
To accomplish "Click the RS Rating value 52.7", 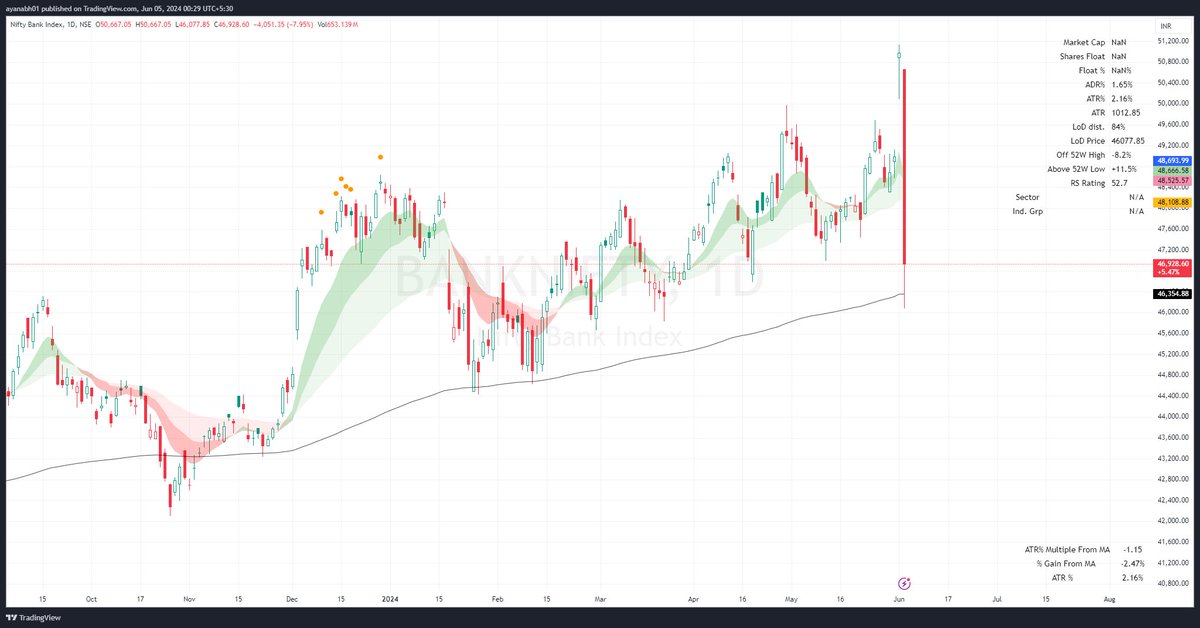I will (x=1119, y=183).
